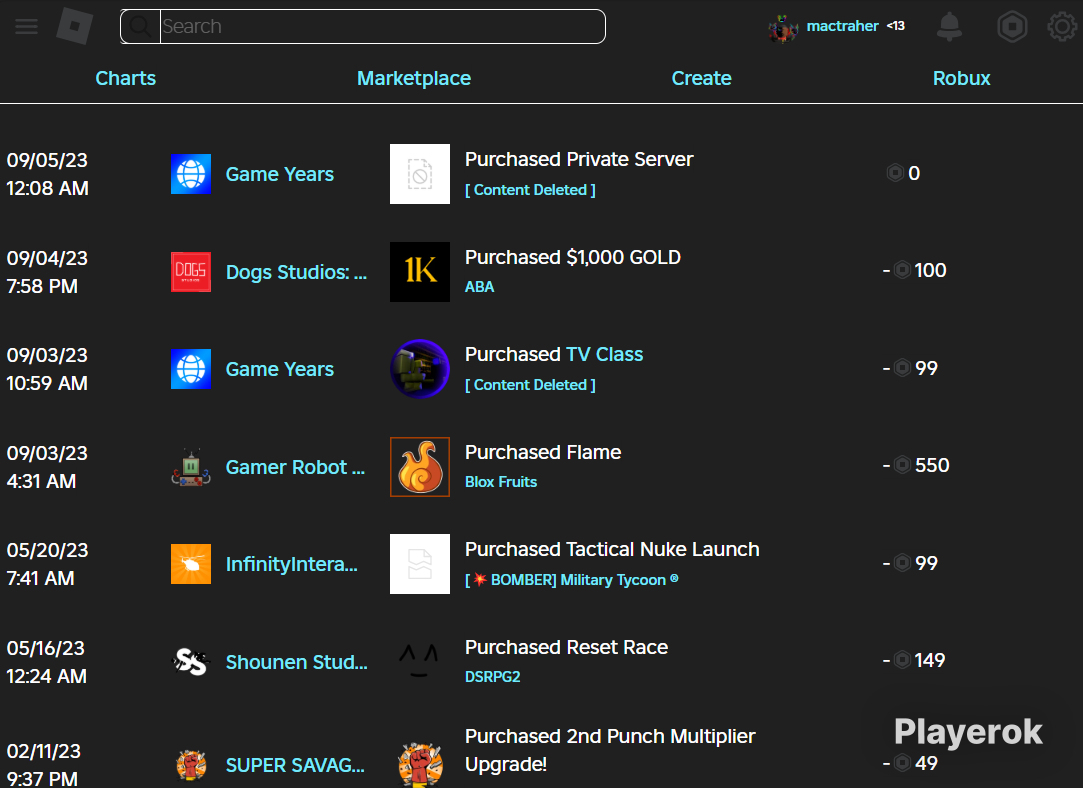1083x788 pixels.
Task: Go to the Create tab
Action: click(x=701, y=78)
